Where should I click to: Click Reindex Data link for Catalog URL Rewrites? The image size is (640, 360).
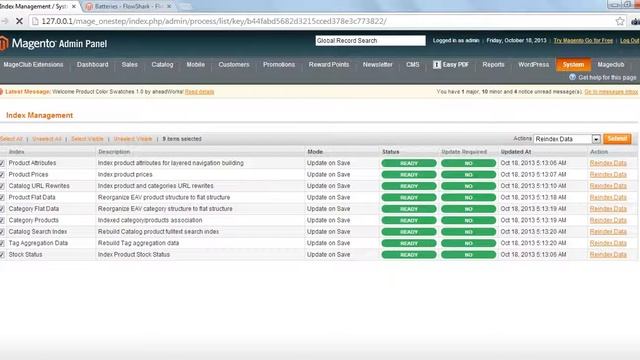click(608, 186)
